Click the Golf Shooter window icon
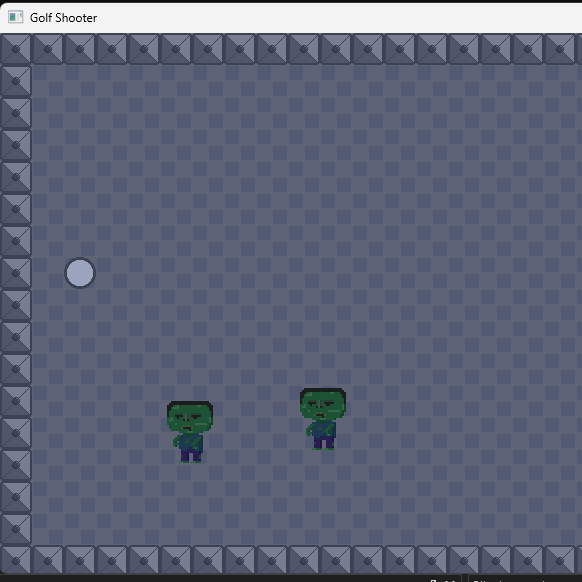 click(16, 17)
